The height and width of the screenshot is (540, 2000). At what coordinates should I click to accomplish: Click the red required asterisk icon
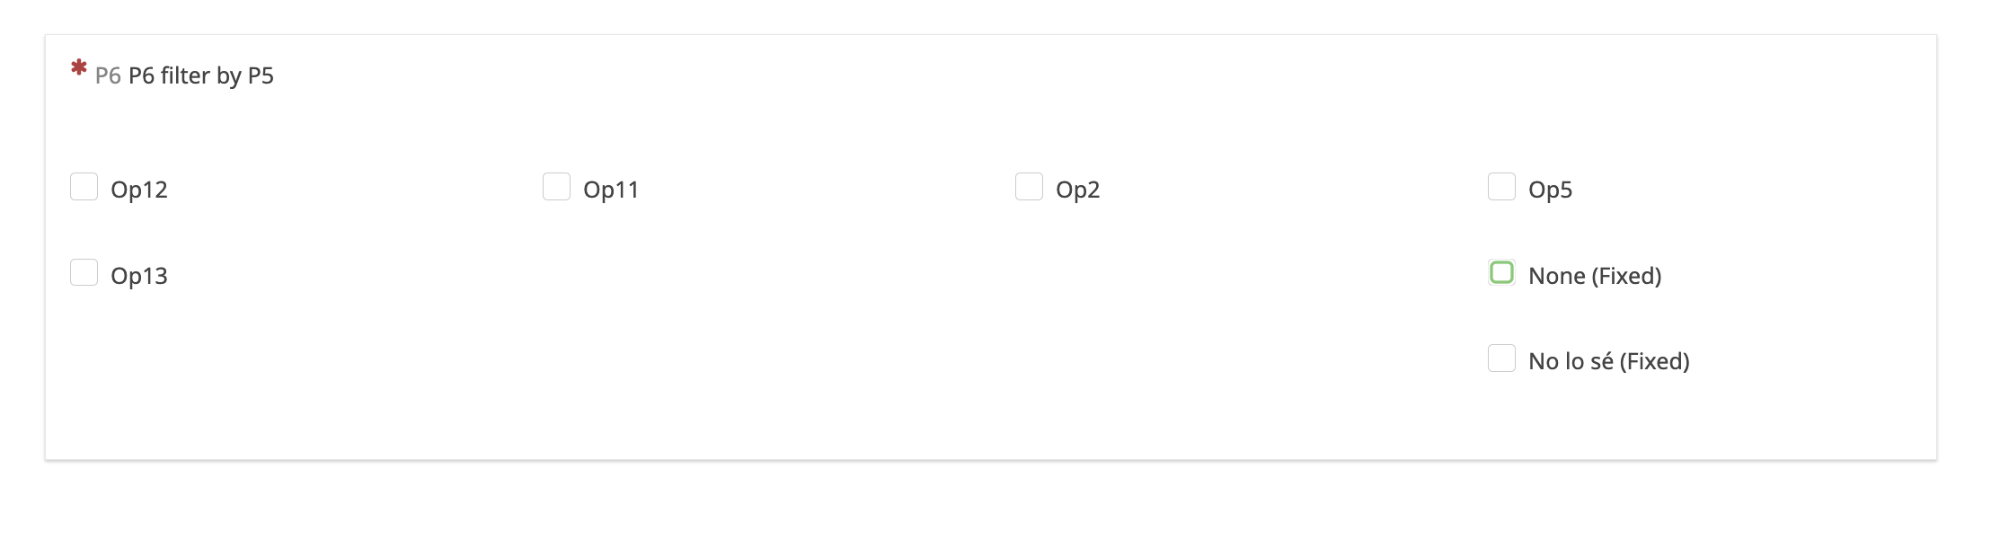[79, 69]
